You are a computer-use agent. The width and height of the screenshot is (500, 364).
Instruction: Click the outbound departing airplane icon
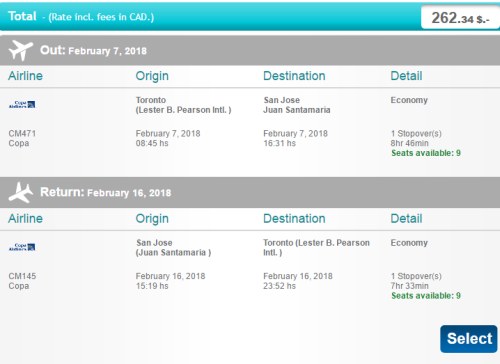[x=21, y=50]
